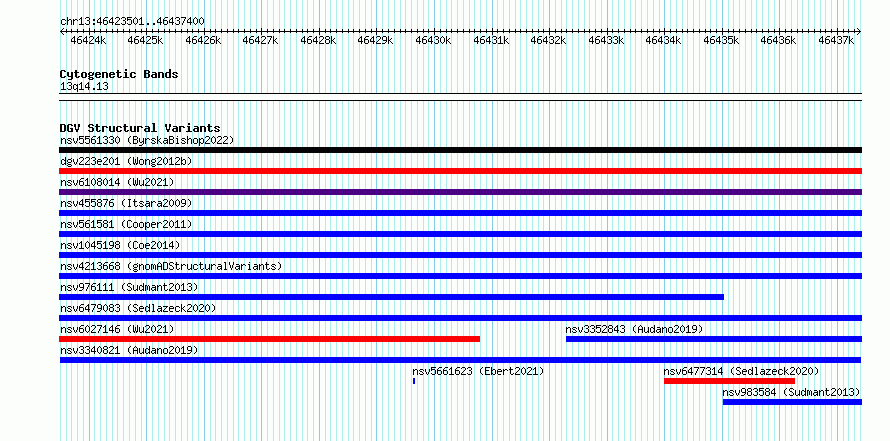Open the nsv6479083 (Sedlazeck2020) label

138,308
